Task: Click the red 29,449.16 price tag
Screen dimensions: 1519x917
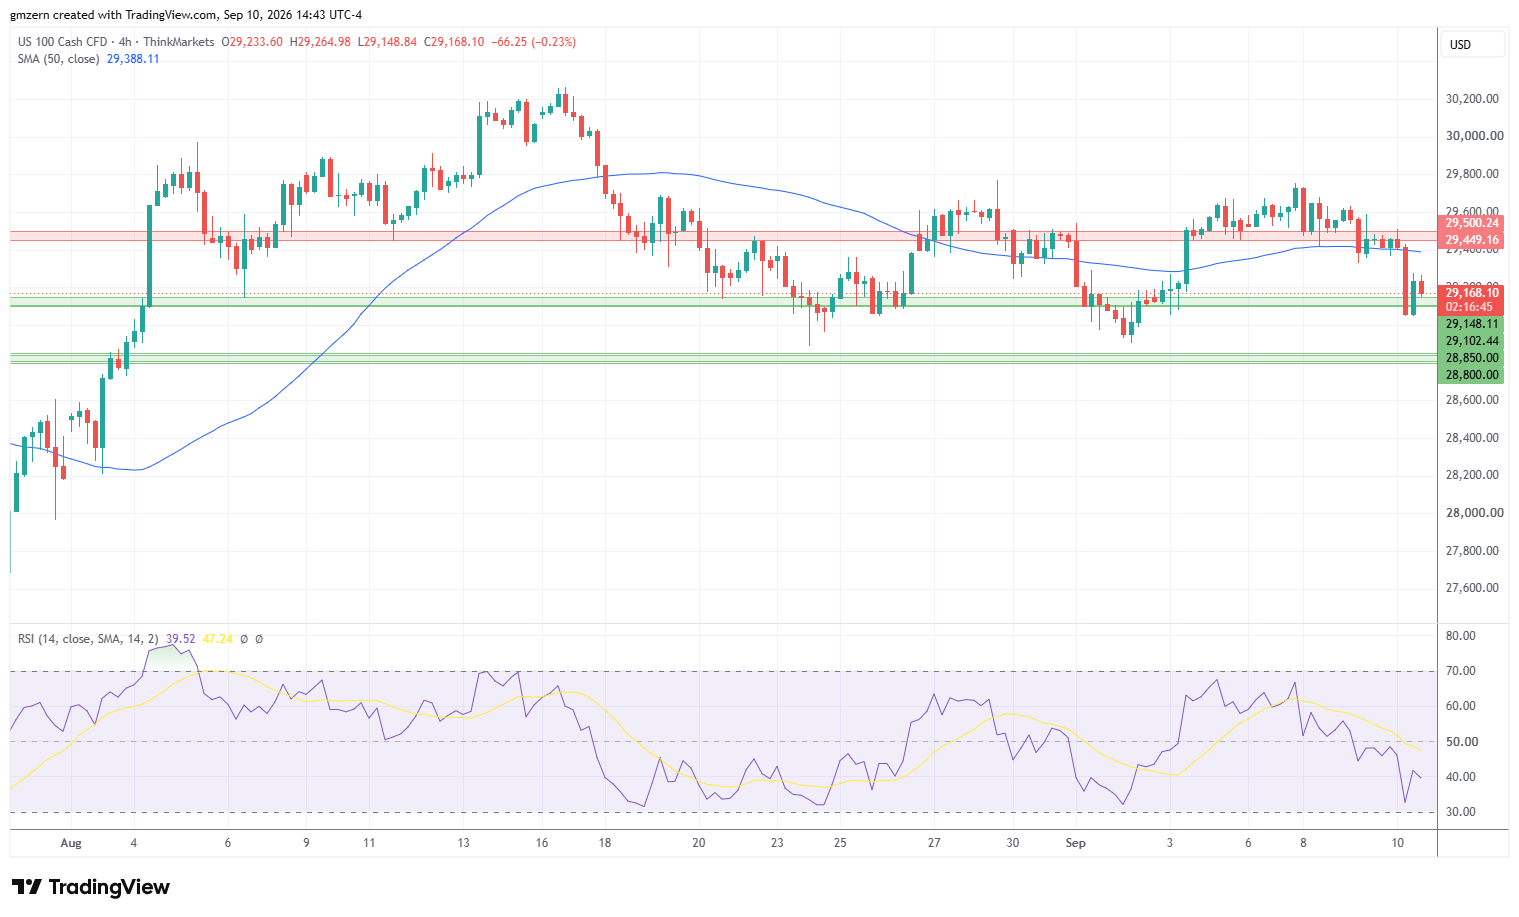Action: pos(1472,240)
